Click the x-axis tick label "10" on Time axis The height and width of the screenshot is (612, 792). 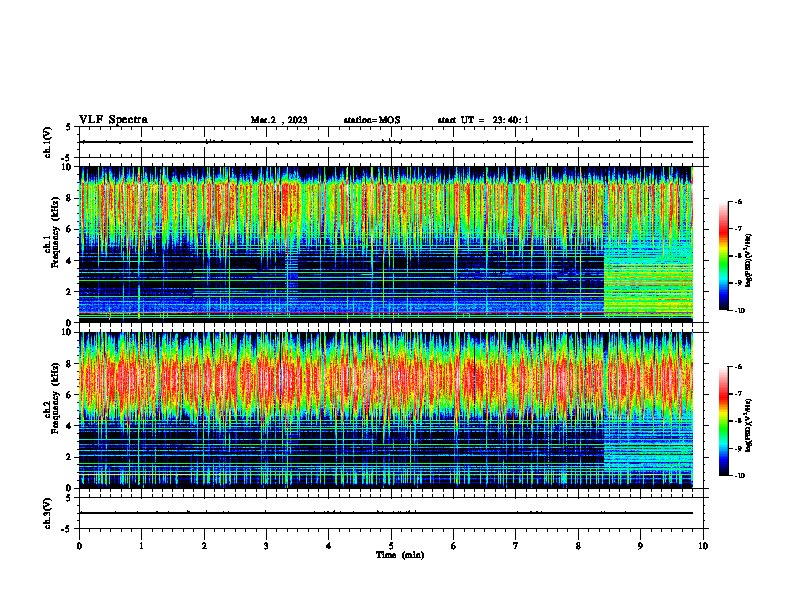point(703,546)
